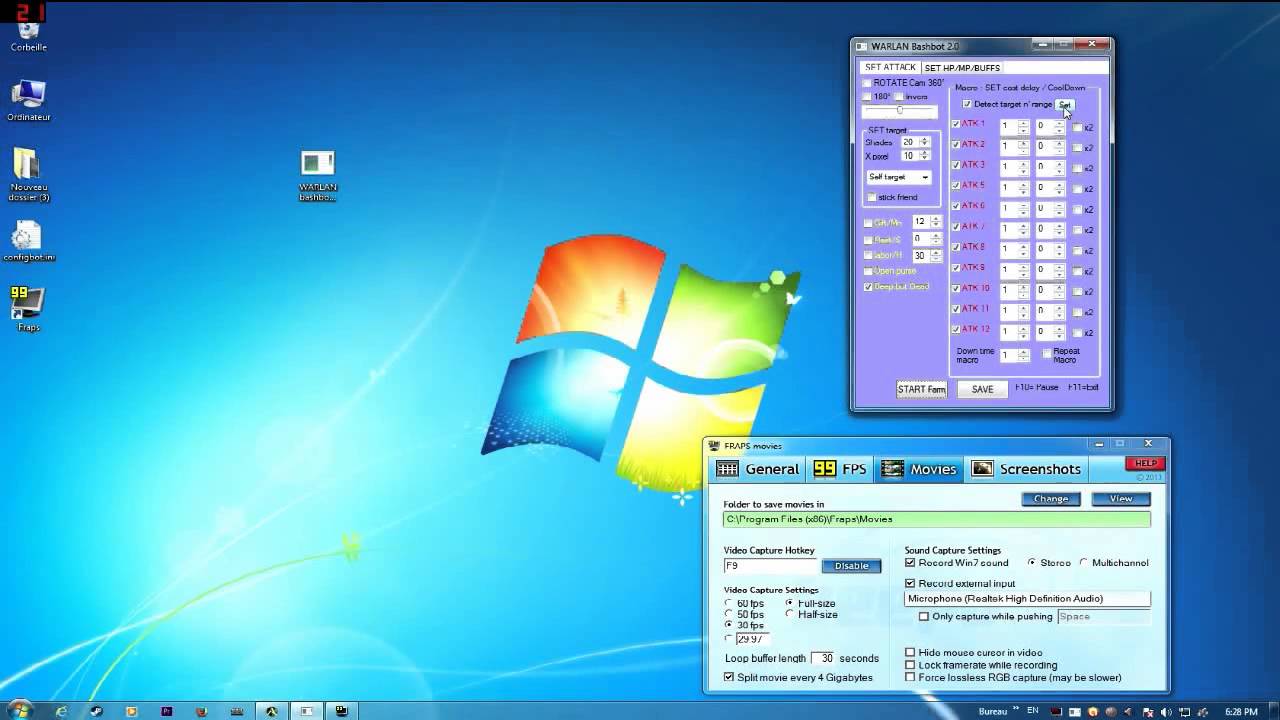The image size is (1280, 720).
Task: Click the Set button next to Detect target
Action: pos(1065,104)
